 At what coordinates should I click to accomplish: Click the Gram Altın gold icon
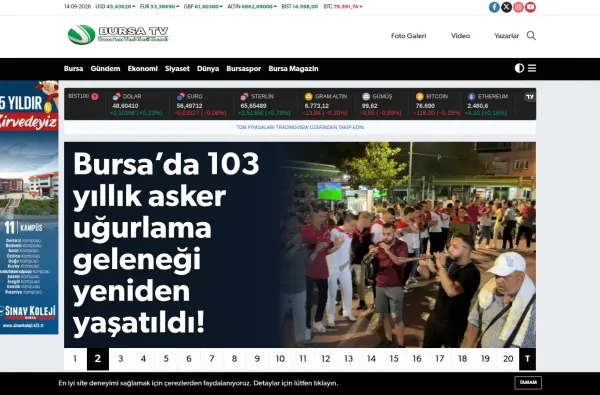point(308,96)
